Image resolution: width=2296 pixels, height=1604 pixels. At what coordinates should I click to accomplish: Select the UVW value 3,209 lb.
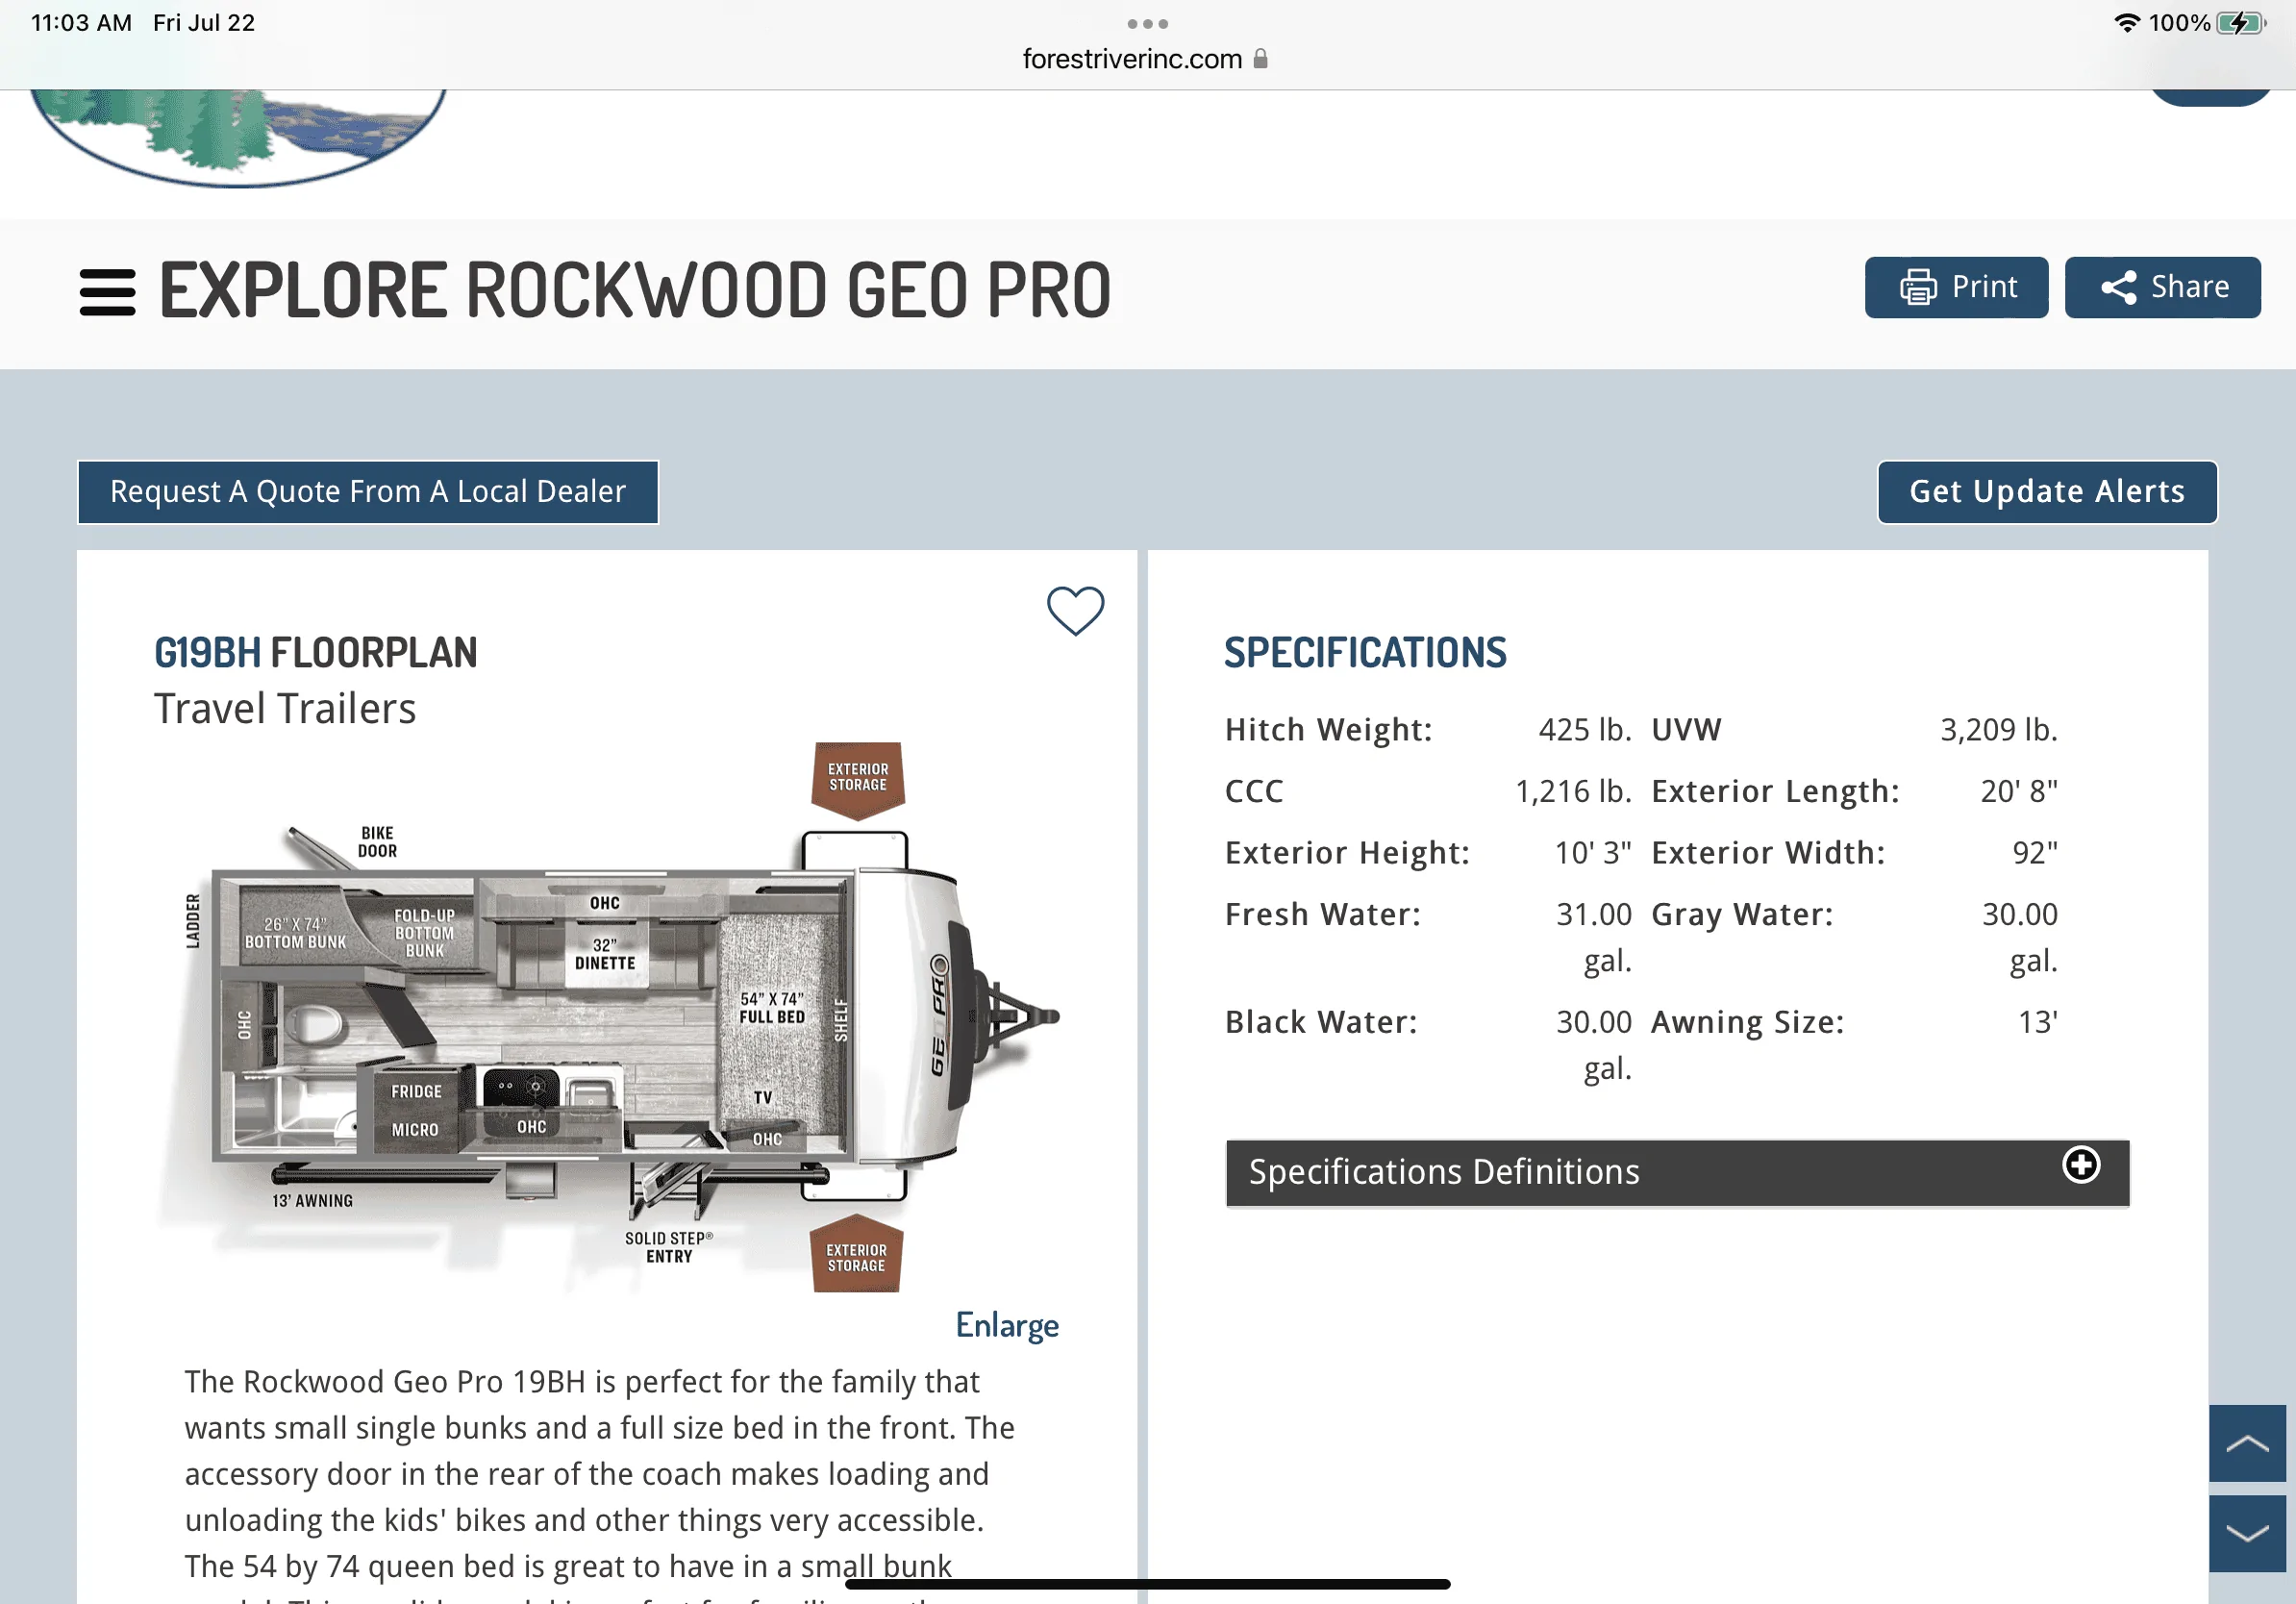tap(1998, 730)
